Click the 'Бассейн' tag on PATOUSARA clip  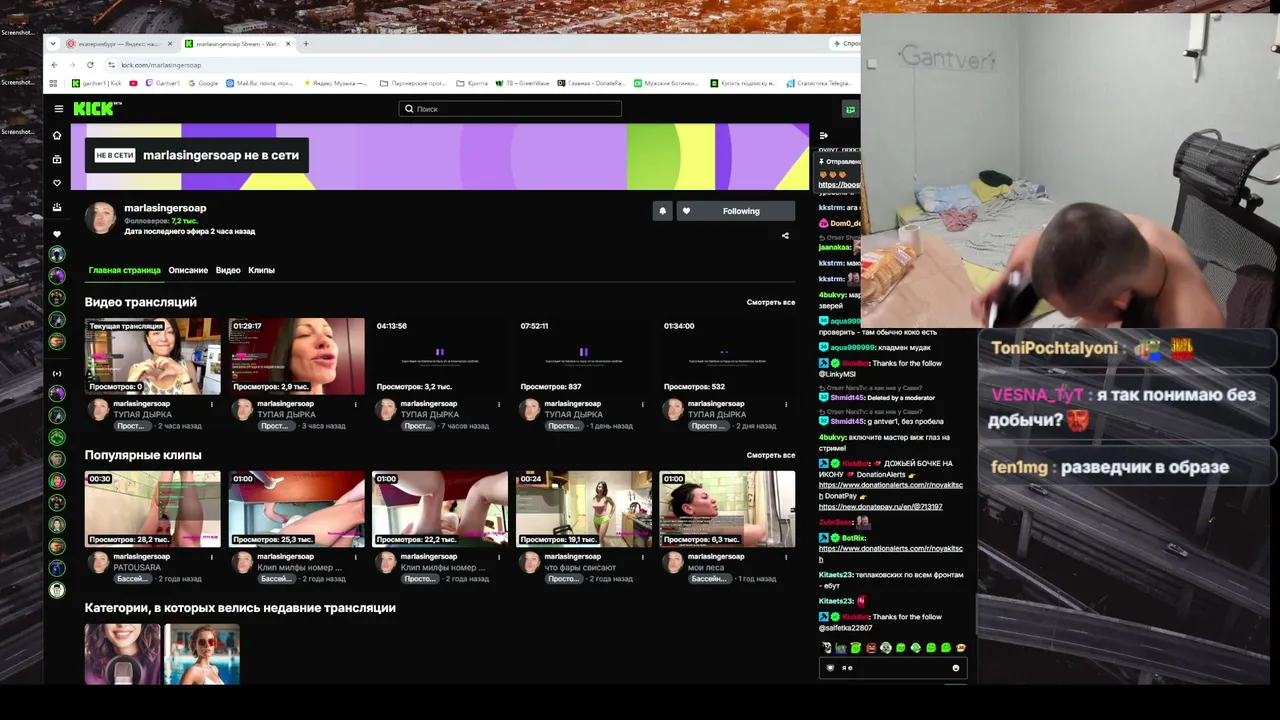[x=130, y=578]
